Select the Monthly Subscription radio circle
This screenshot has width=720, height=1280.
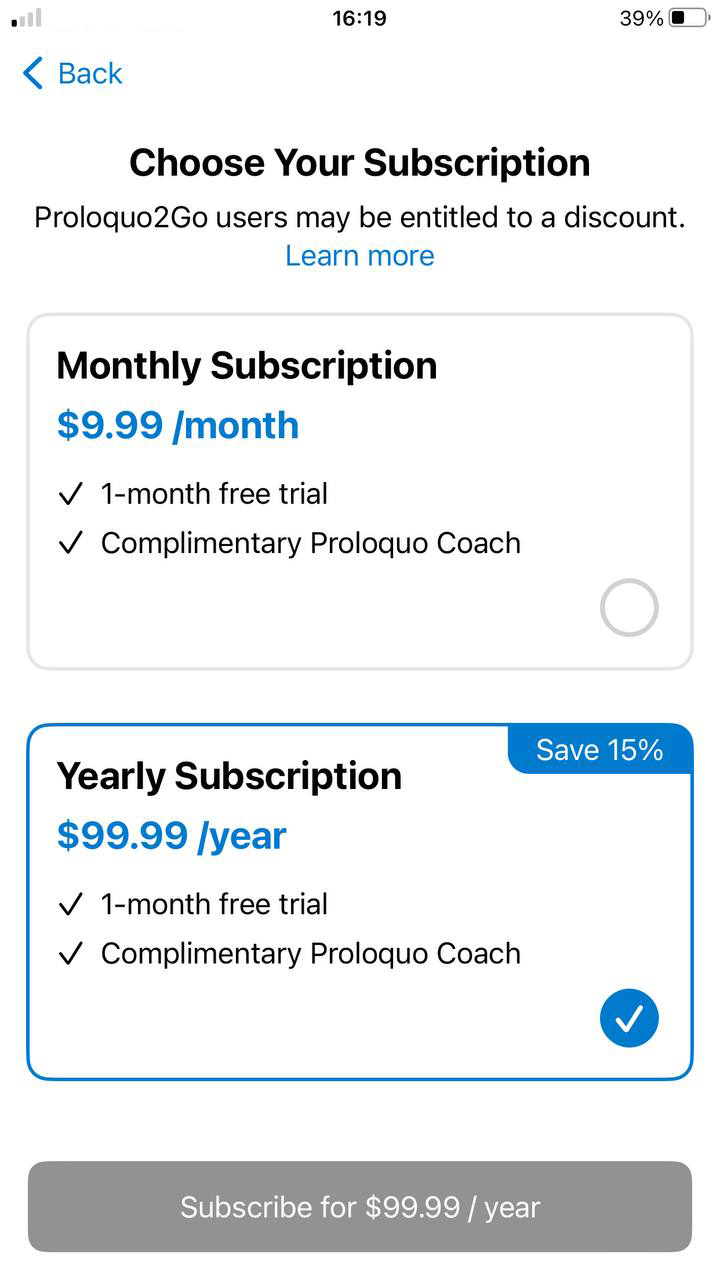coord(629,608)
